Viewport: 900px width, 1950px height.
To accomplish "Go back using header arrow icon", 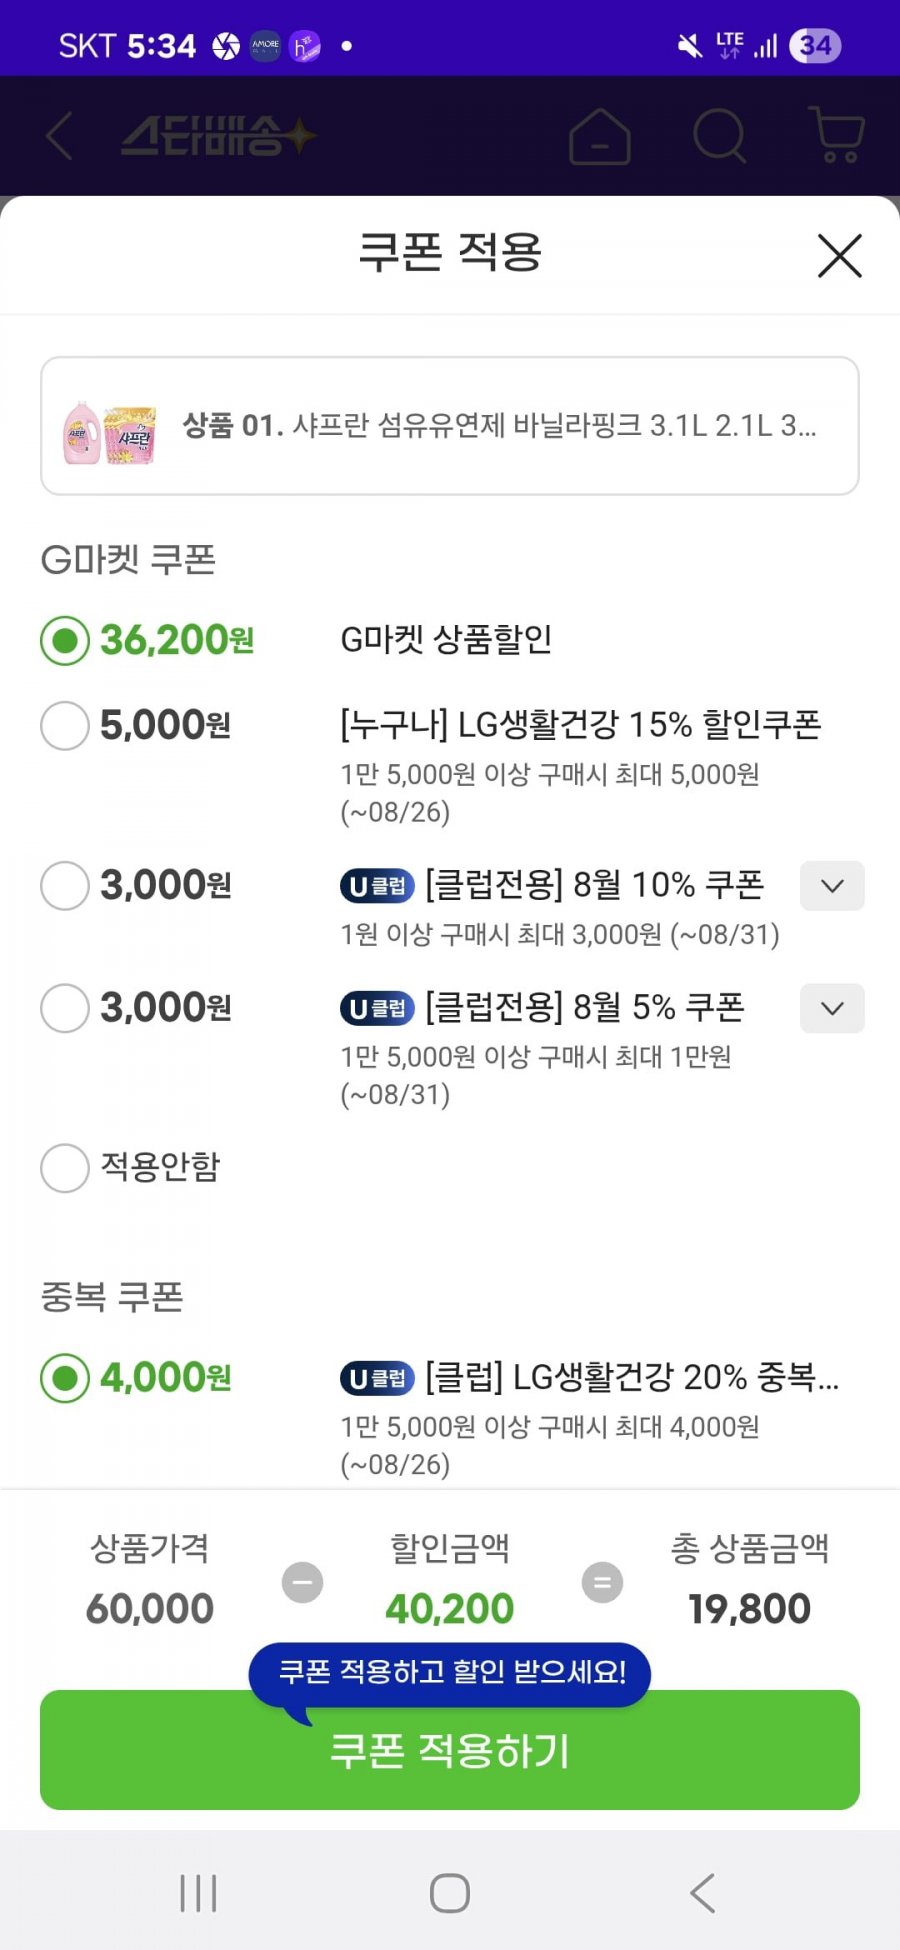I will (59, 135).
